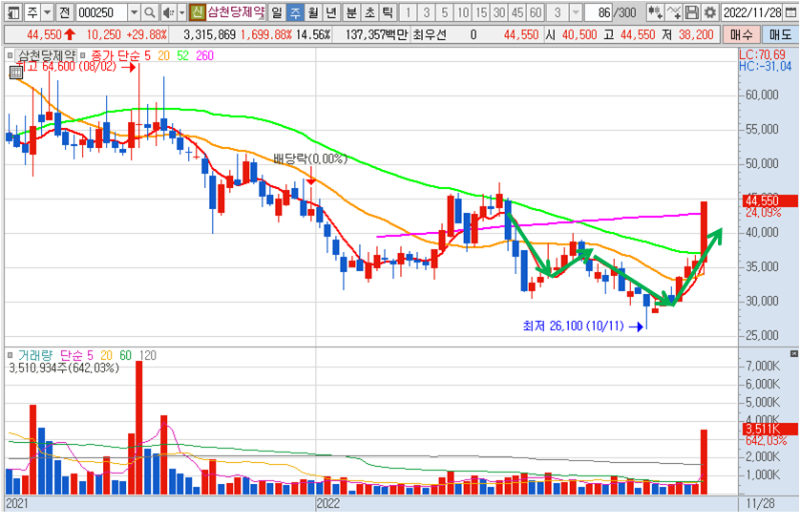This screenshot has height=512, width=800.
Task: Select minute 분 chart period
Action: click(x=351, y=12)
